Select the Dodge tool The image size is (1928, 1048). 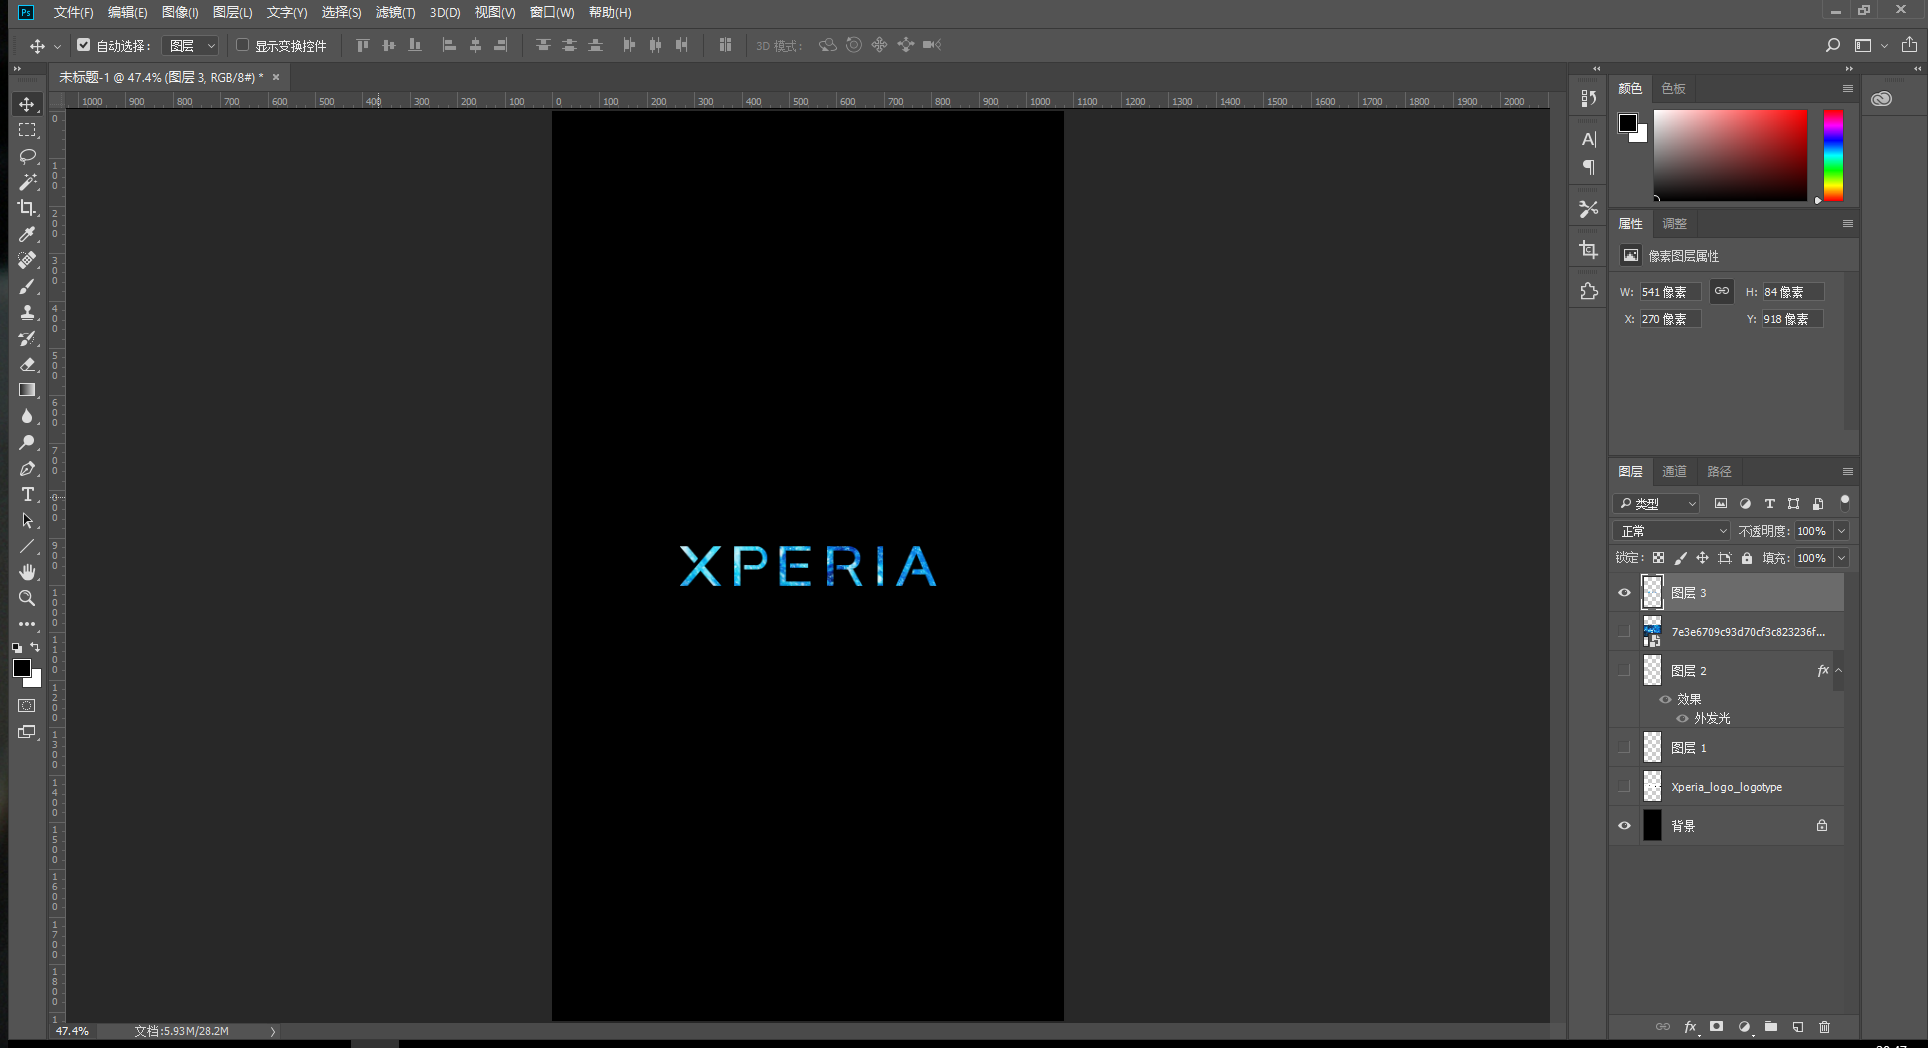pos(27,442)
